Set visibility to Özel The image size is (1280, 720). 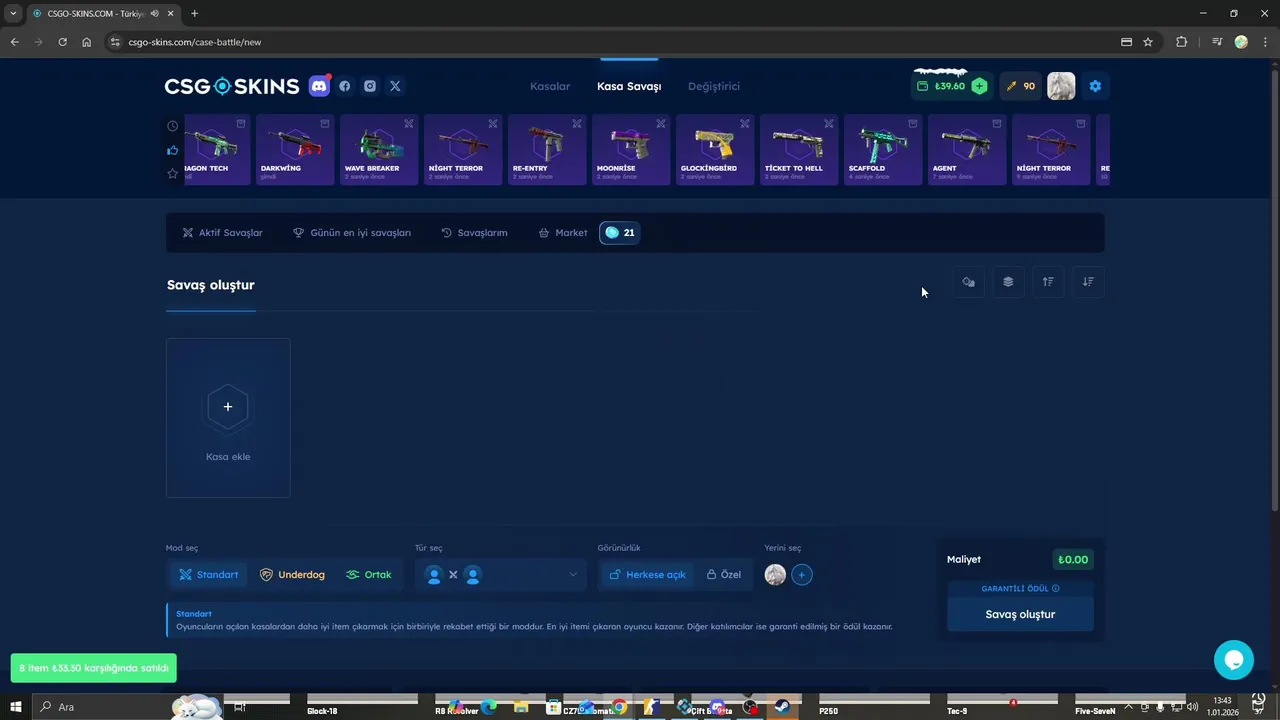(x=724, y=575)
